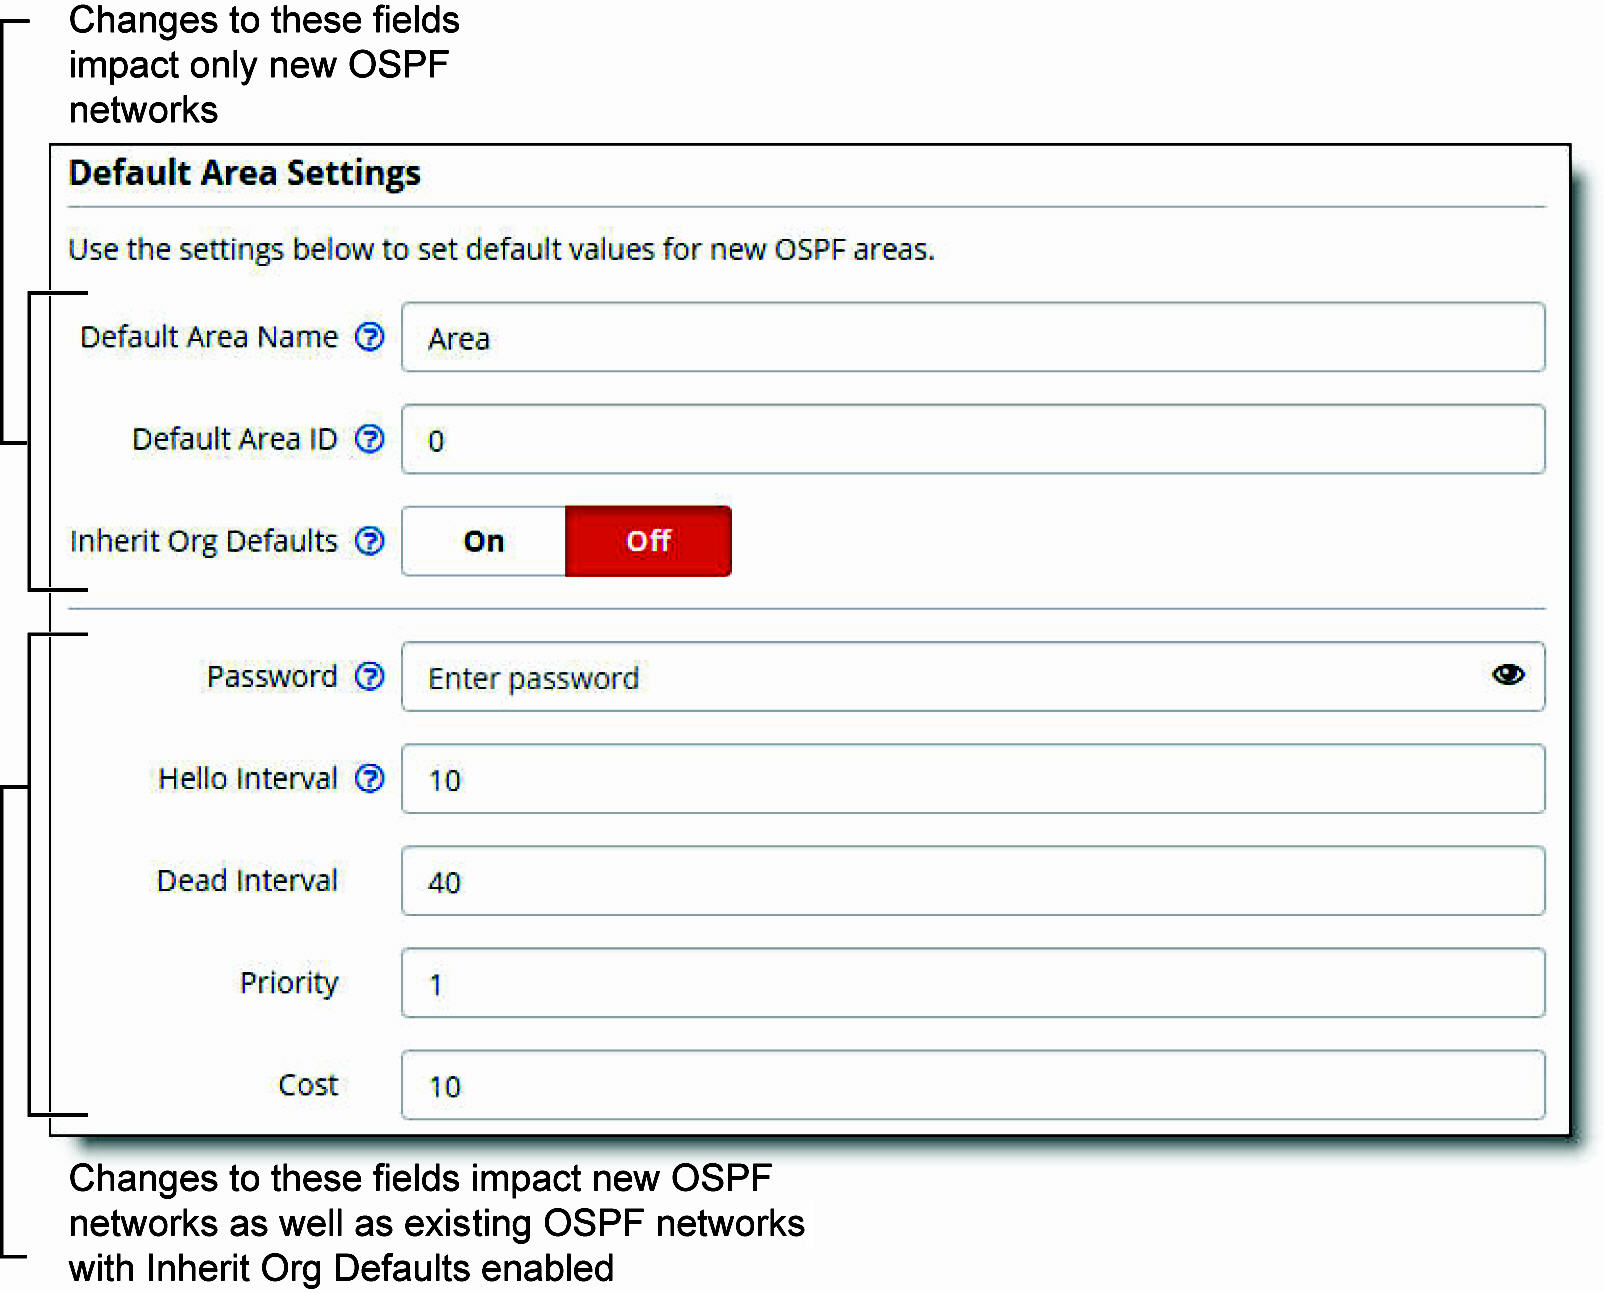
Task: Click into the Priority field
Action: coord(973,983)
